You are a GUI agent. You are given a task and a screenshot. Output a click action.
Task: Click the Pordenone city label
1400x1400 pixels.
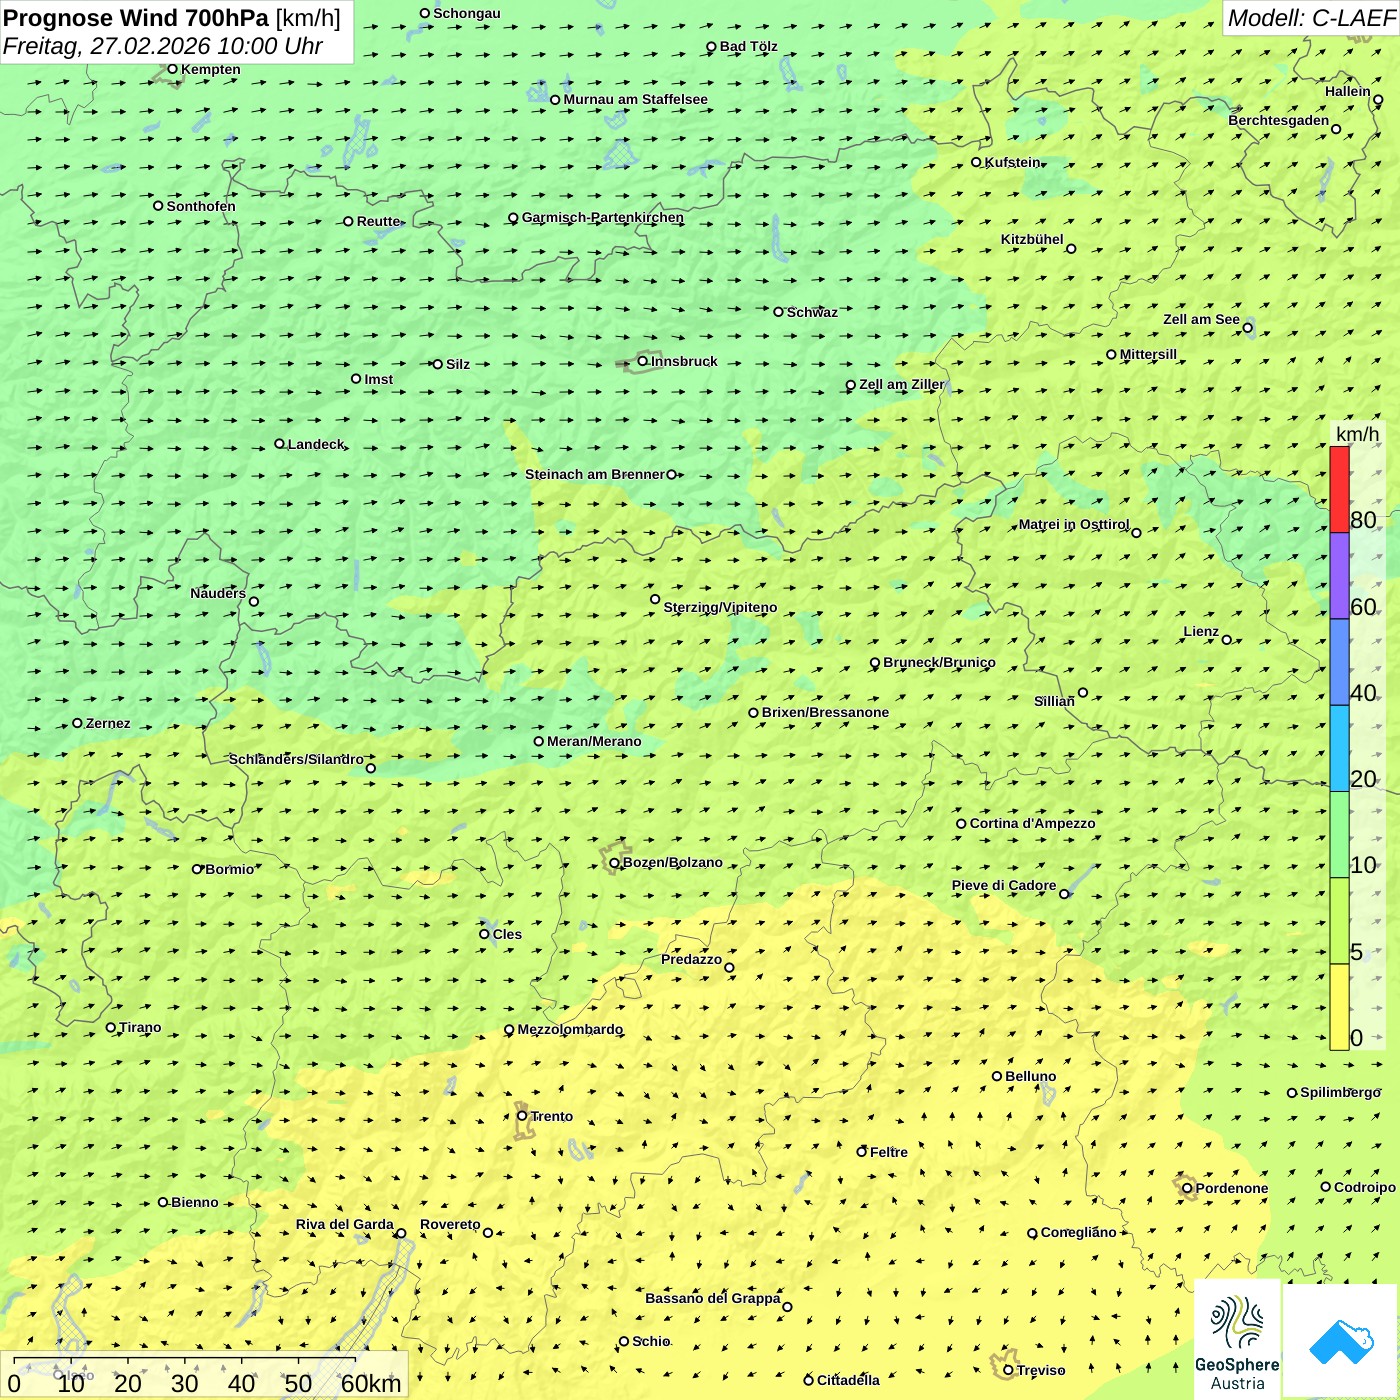point(1232,1188)
